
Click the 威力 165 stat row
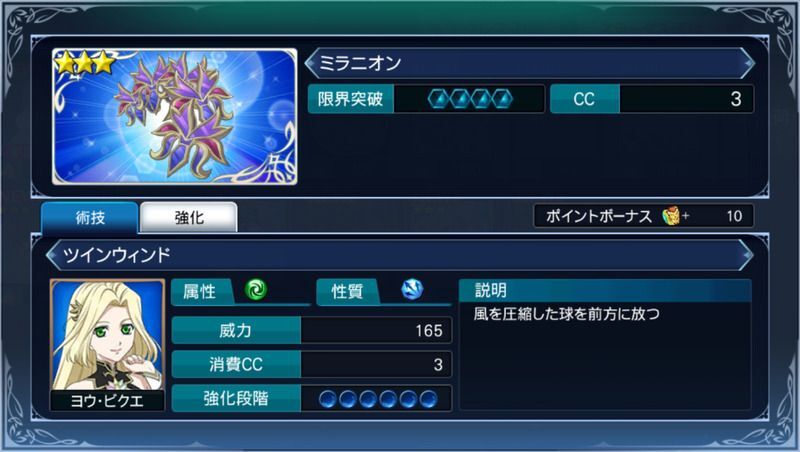click(312, 331)
